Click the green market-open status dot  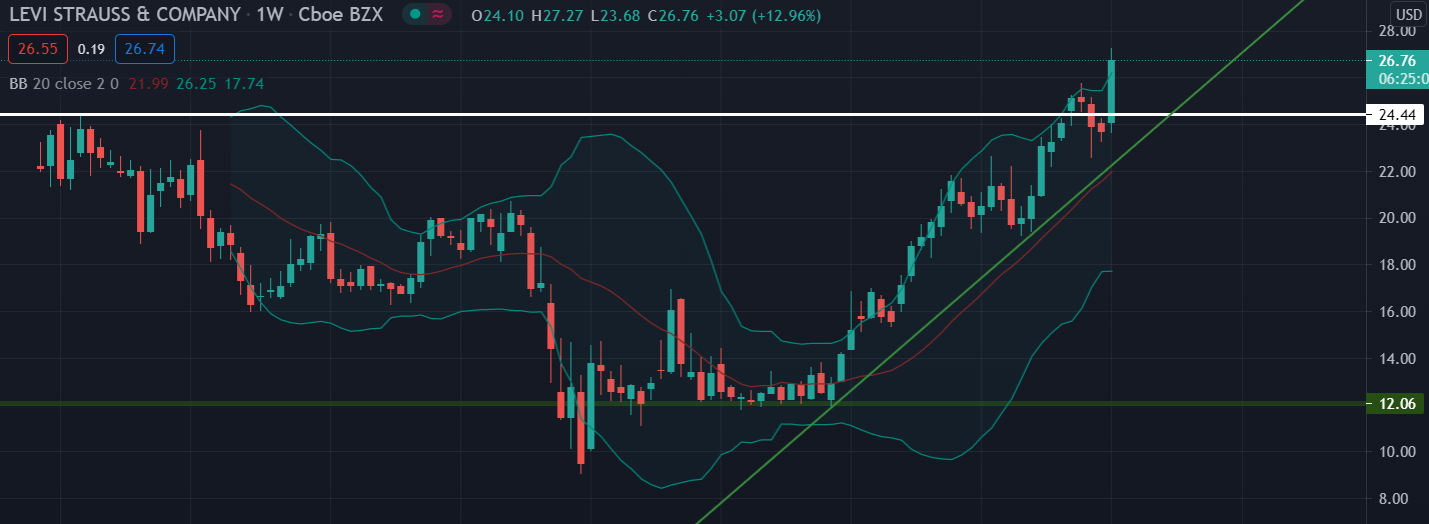(x=416, y=14)
